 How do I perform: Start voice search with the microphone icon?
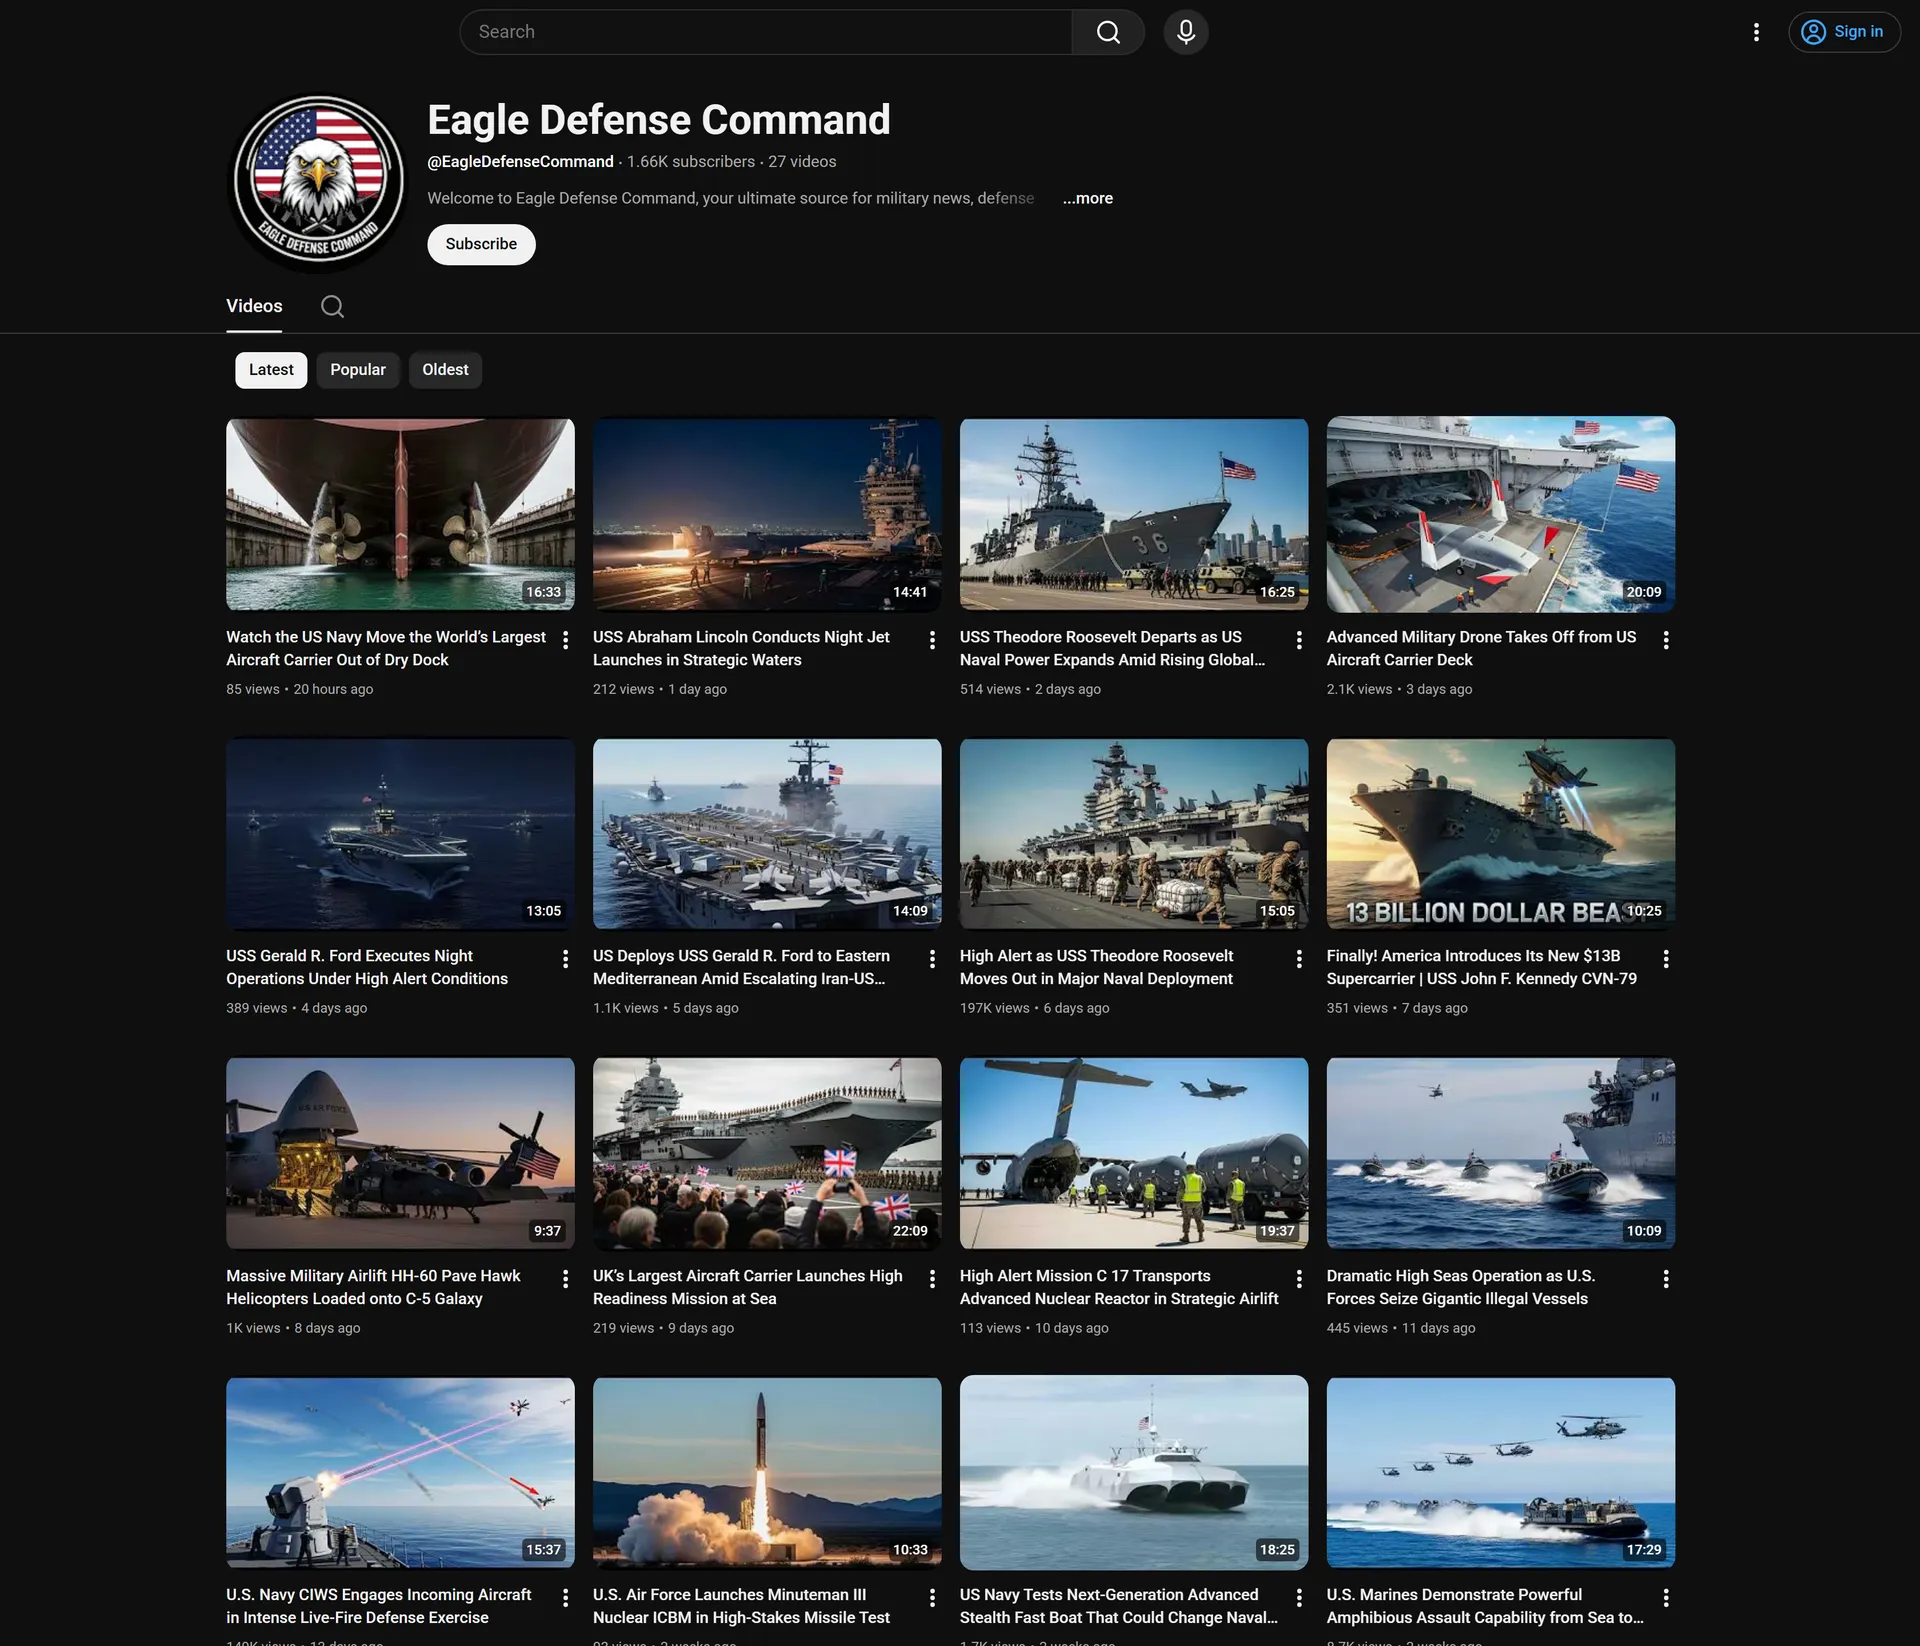[x=1186, y=32]
